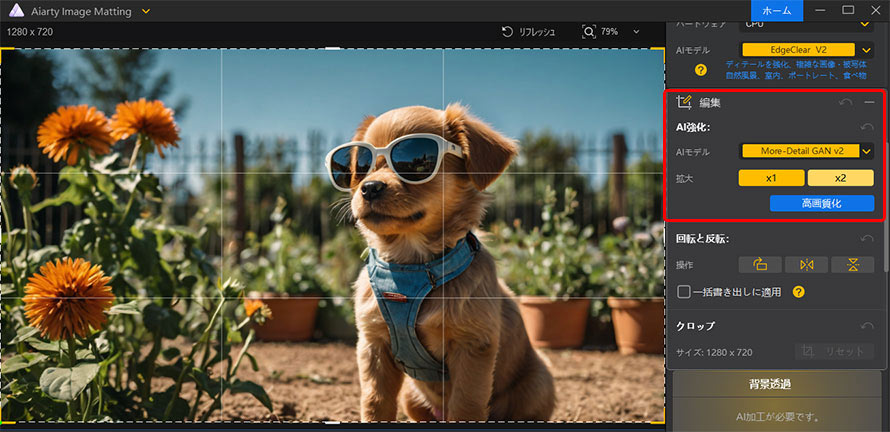The image size is (890, 432).
Task: Choose the x2 upscale option
Action: pyautogui.click(x=841, y=178)
